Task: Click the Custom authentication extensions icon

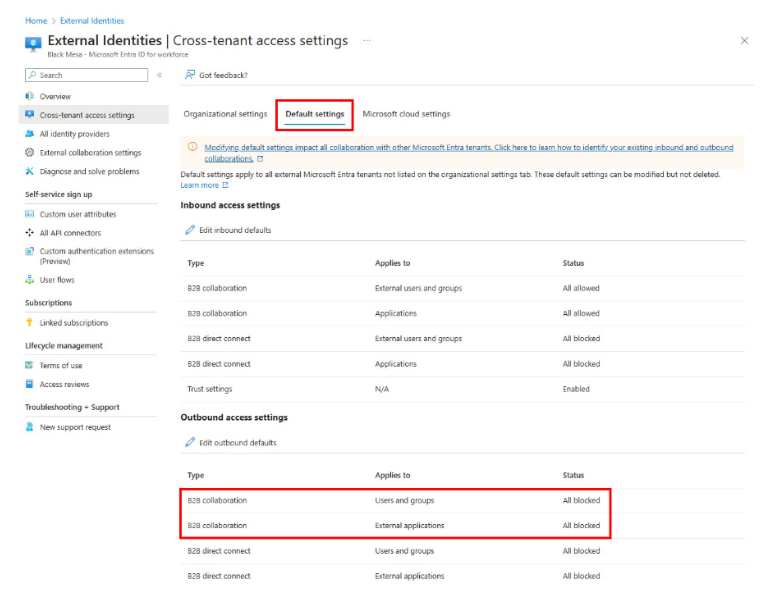Action: point(30,251)
